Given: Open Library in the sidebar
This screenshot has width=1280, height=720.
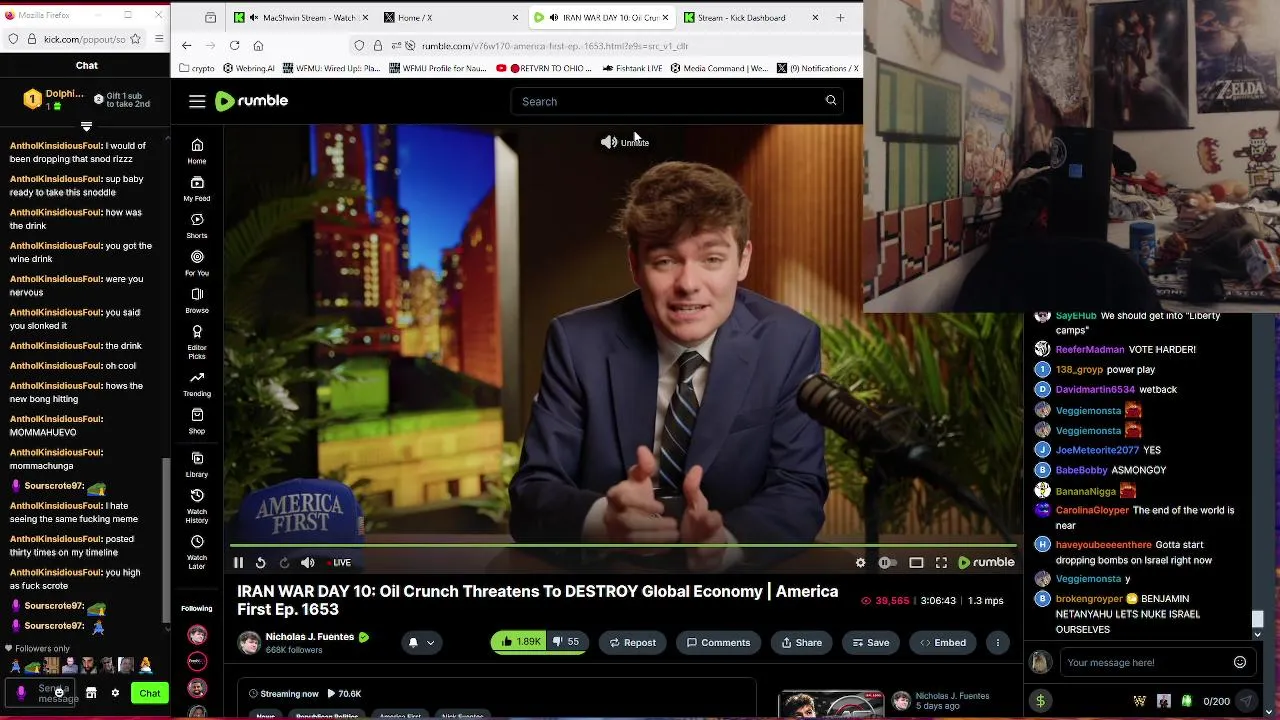Looking at the screenshot, I should pyautogui.click(x=197, y=464).
